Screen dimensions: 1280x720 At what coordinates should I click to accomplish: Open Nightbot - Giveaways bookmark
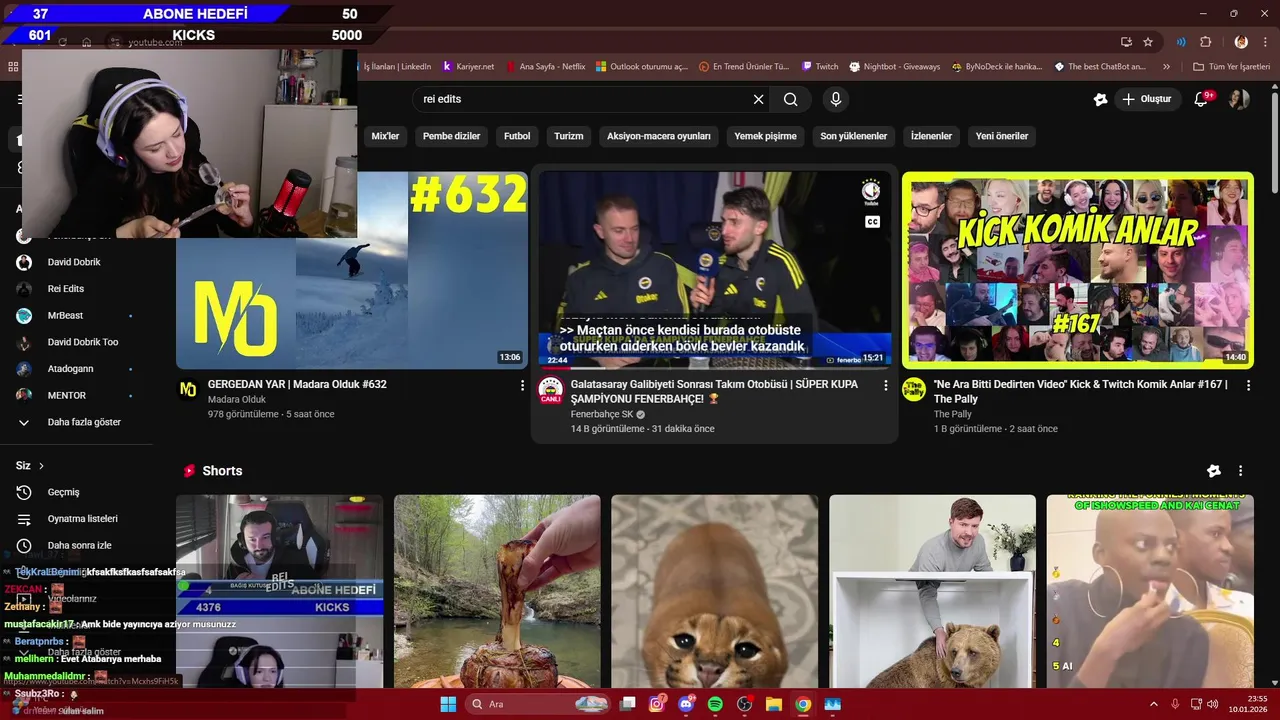pos(895,67)
